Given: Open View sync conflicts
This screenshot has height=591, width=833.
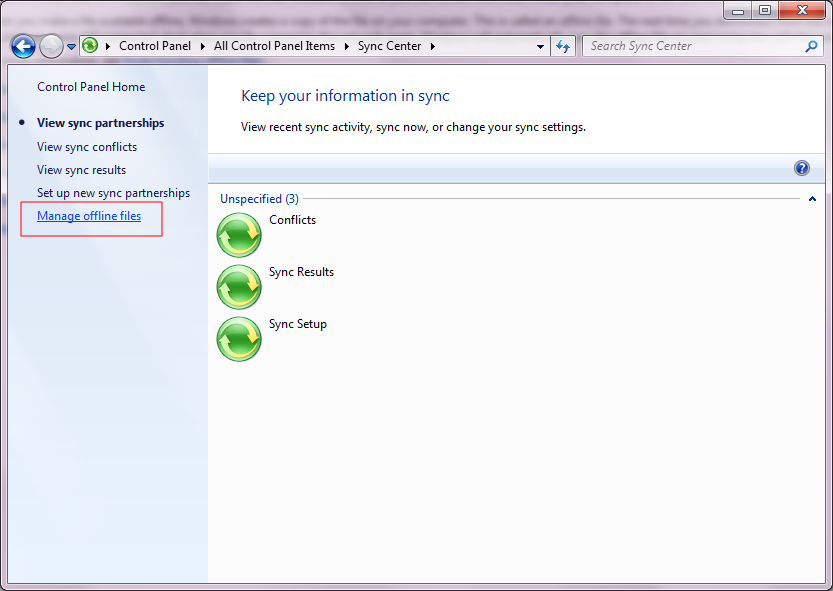Looking at the screenshot, I should tap(87, 146).
